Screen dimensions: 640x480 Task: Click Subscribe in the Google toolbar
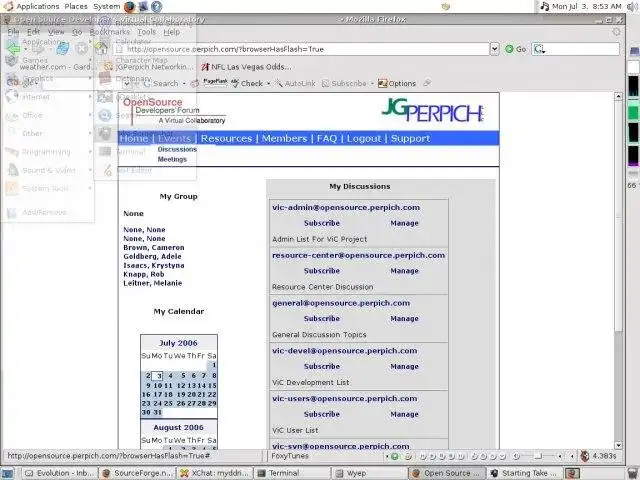(344, 83)
